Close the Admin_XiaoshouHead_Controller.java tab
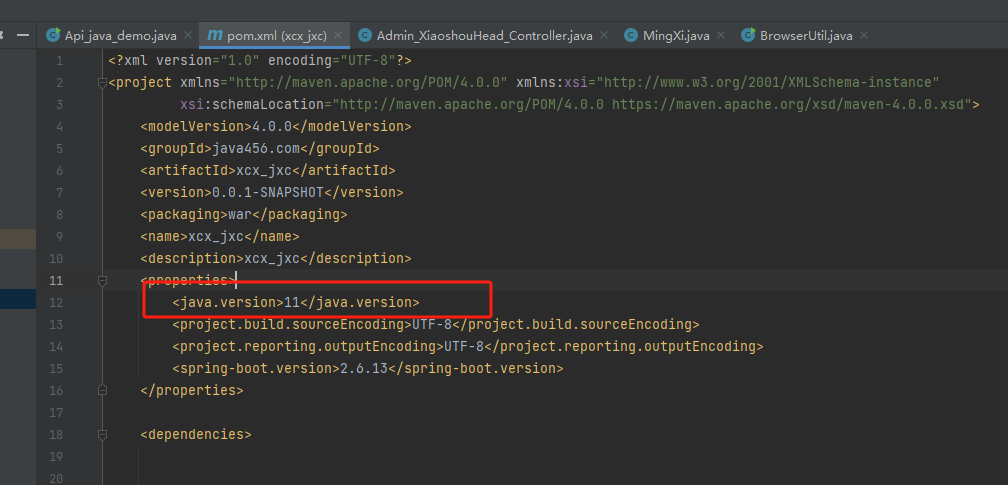Viewport: 1008px width, 485px height. pyautogui.click(x=604, y=35)
